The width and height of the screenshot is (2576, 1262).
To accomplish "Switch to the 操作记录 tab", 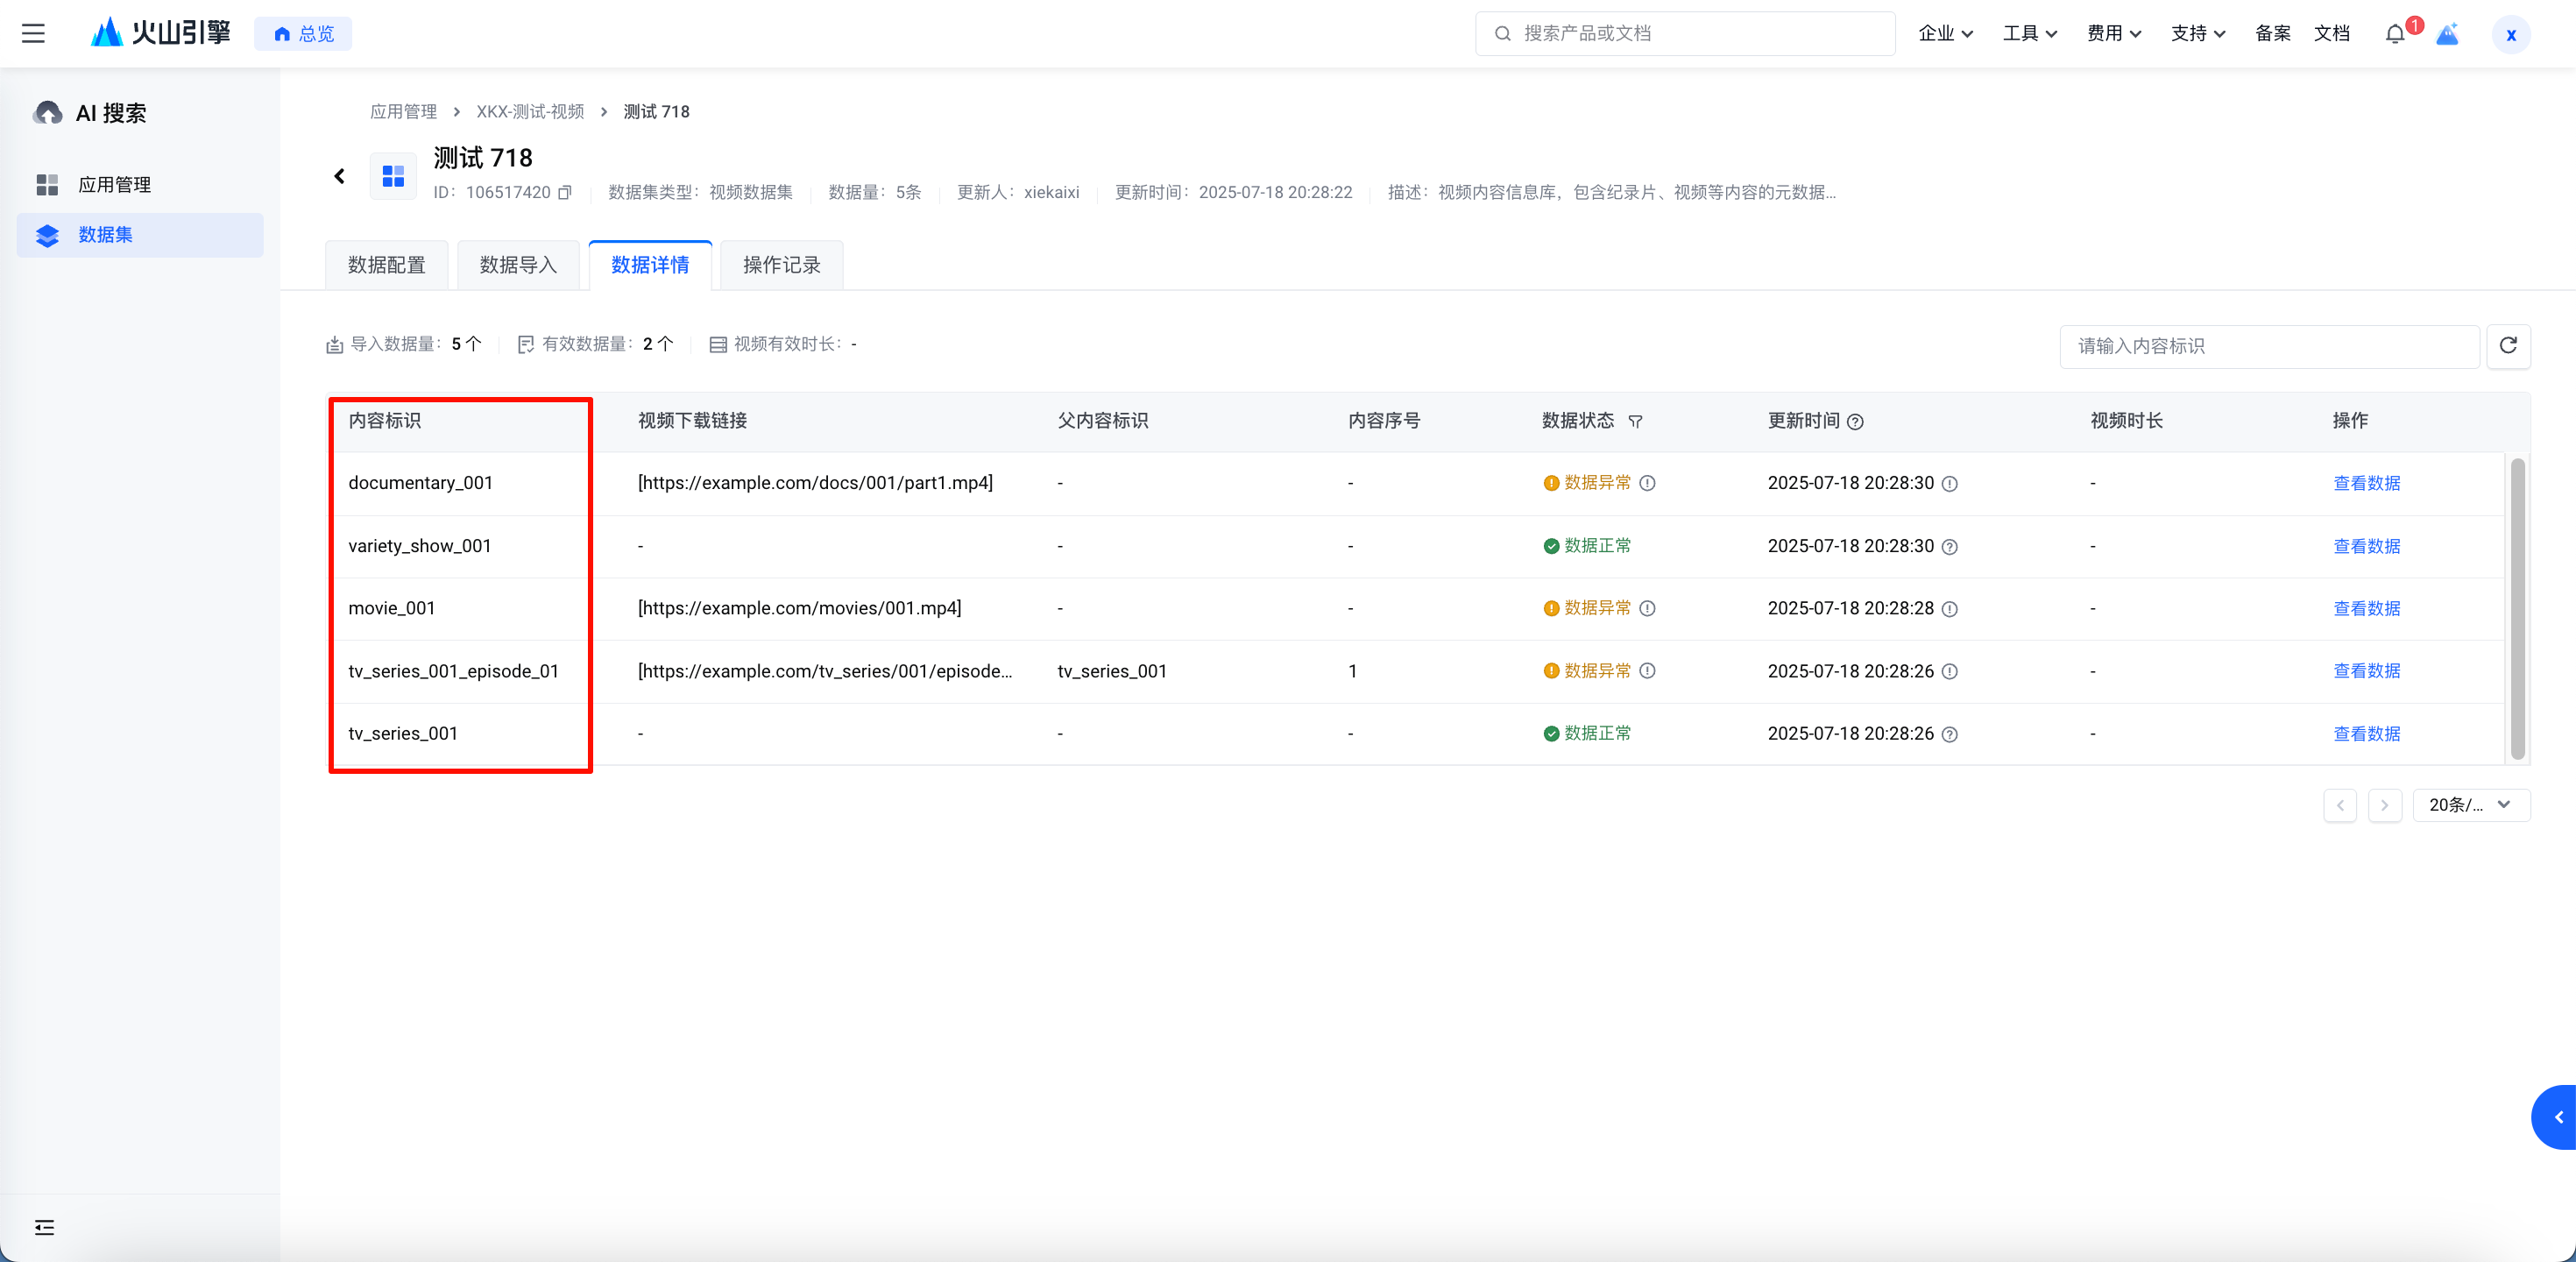I will point(781,265).
